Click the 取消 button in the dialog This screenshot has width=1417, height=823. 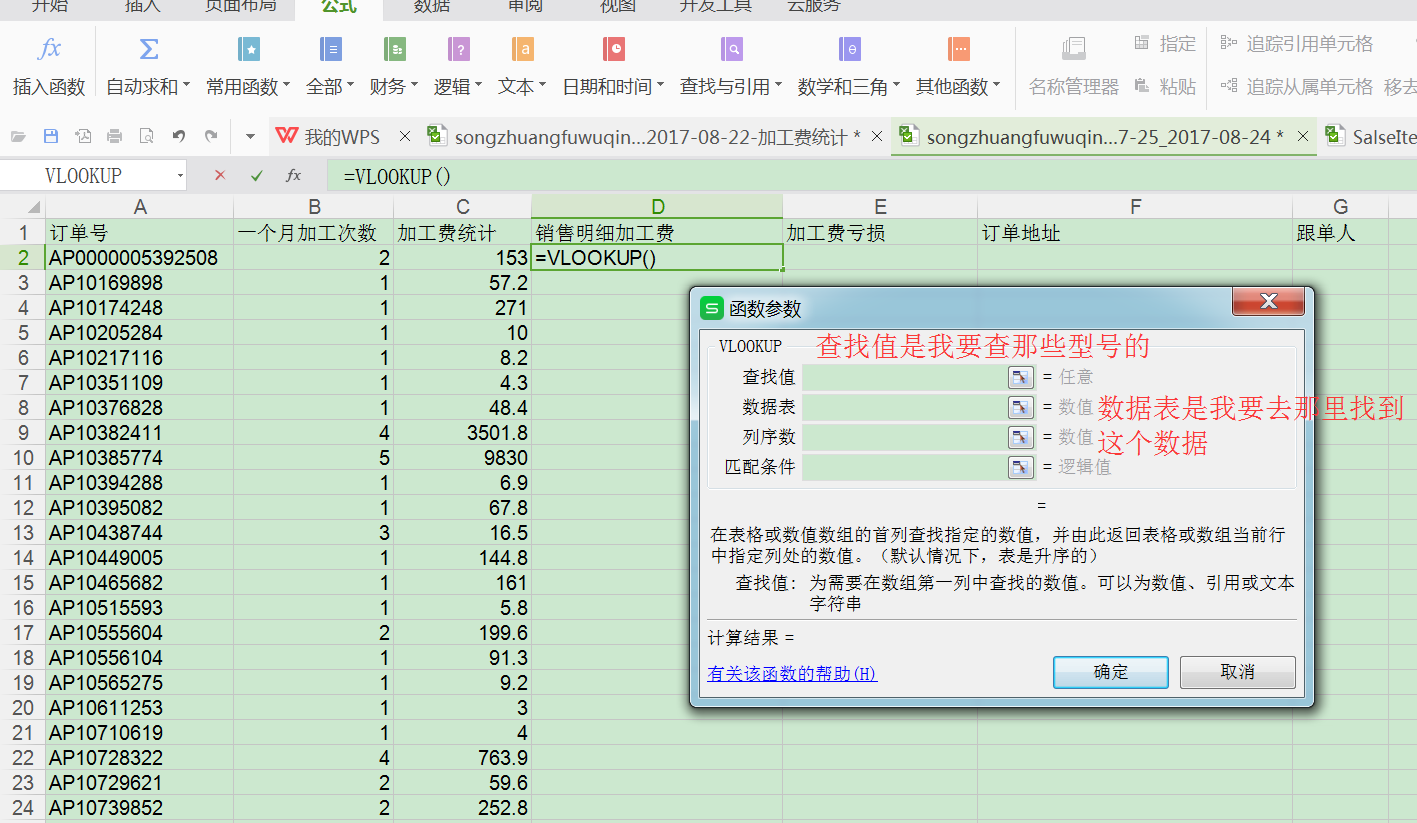point(1238,672)
